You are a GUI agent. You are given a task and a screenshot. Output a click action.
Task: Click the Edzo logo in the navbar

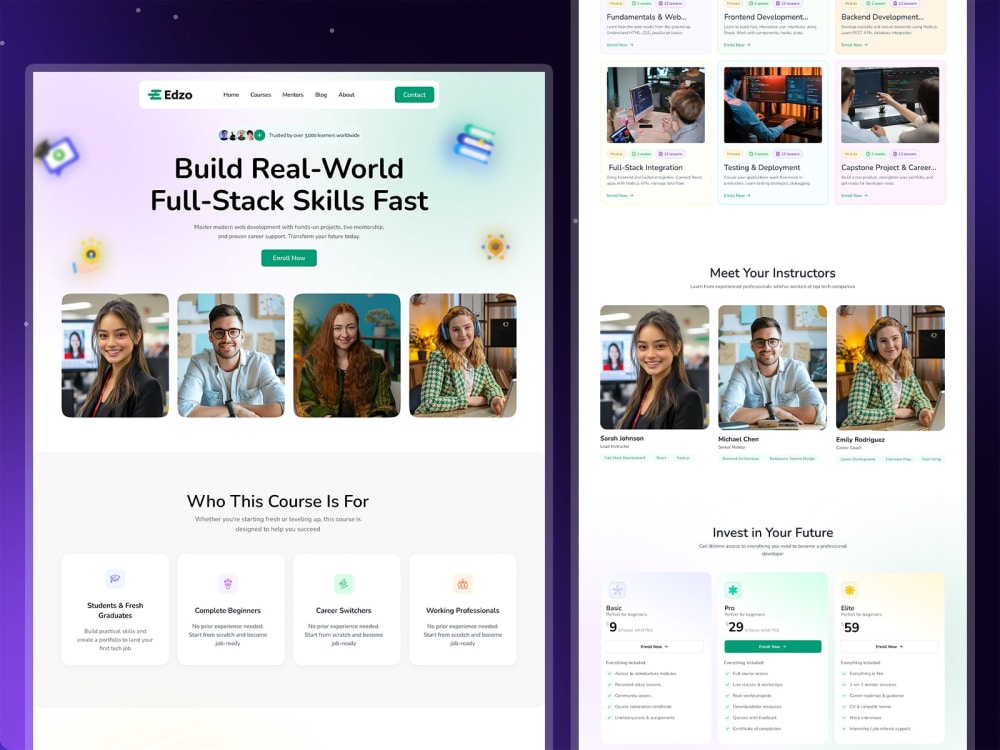[x=170, y=95]
